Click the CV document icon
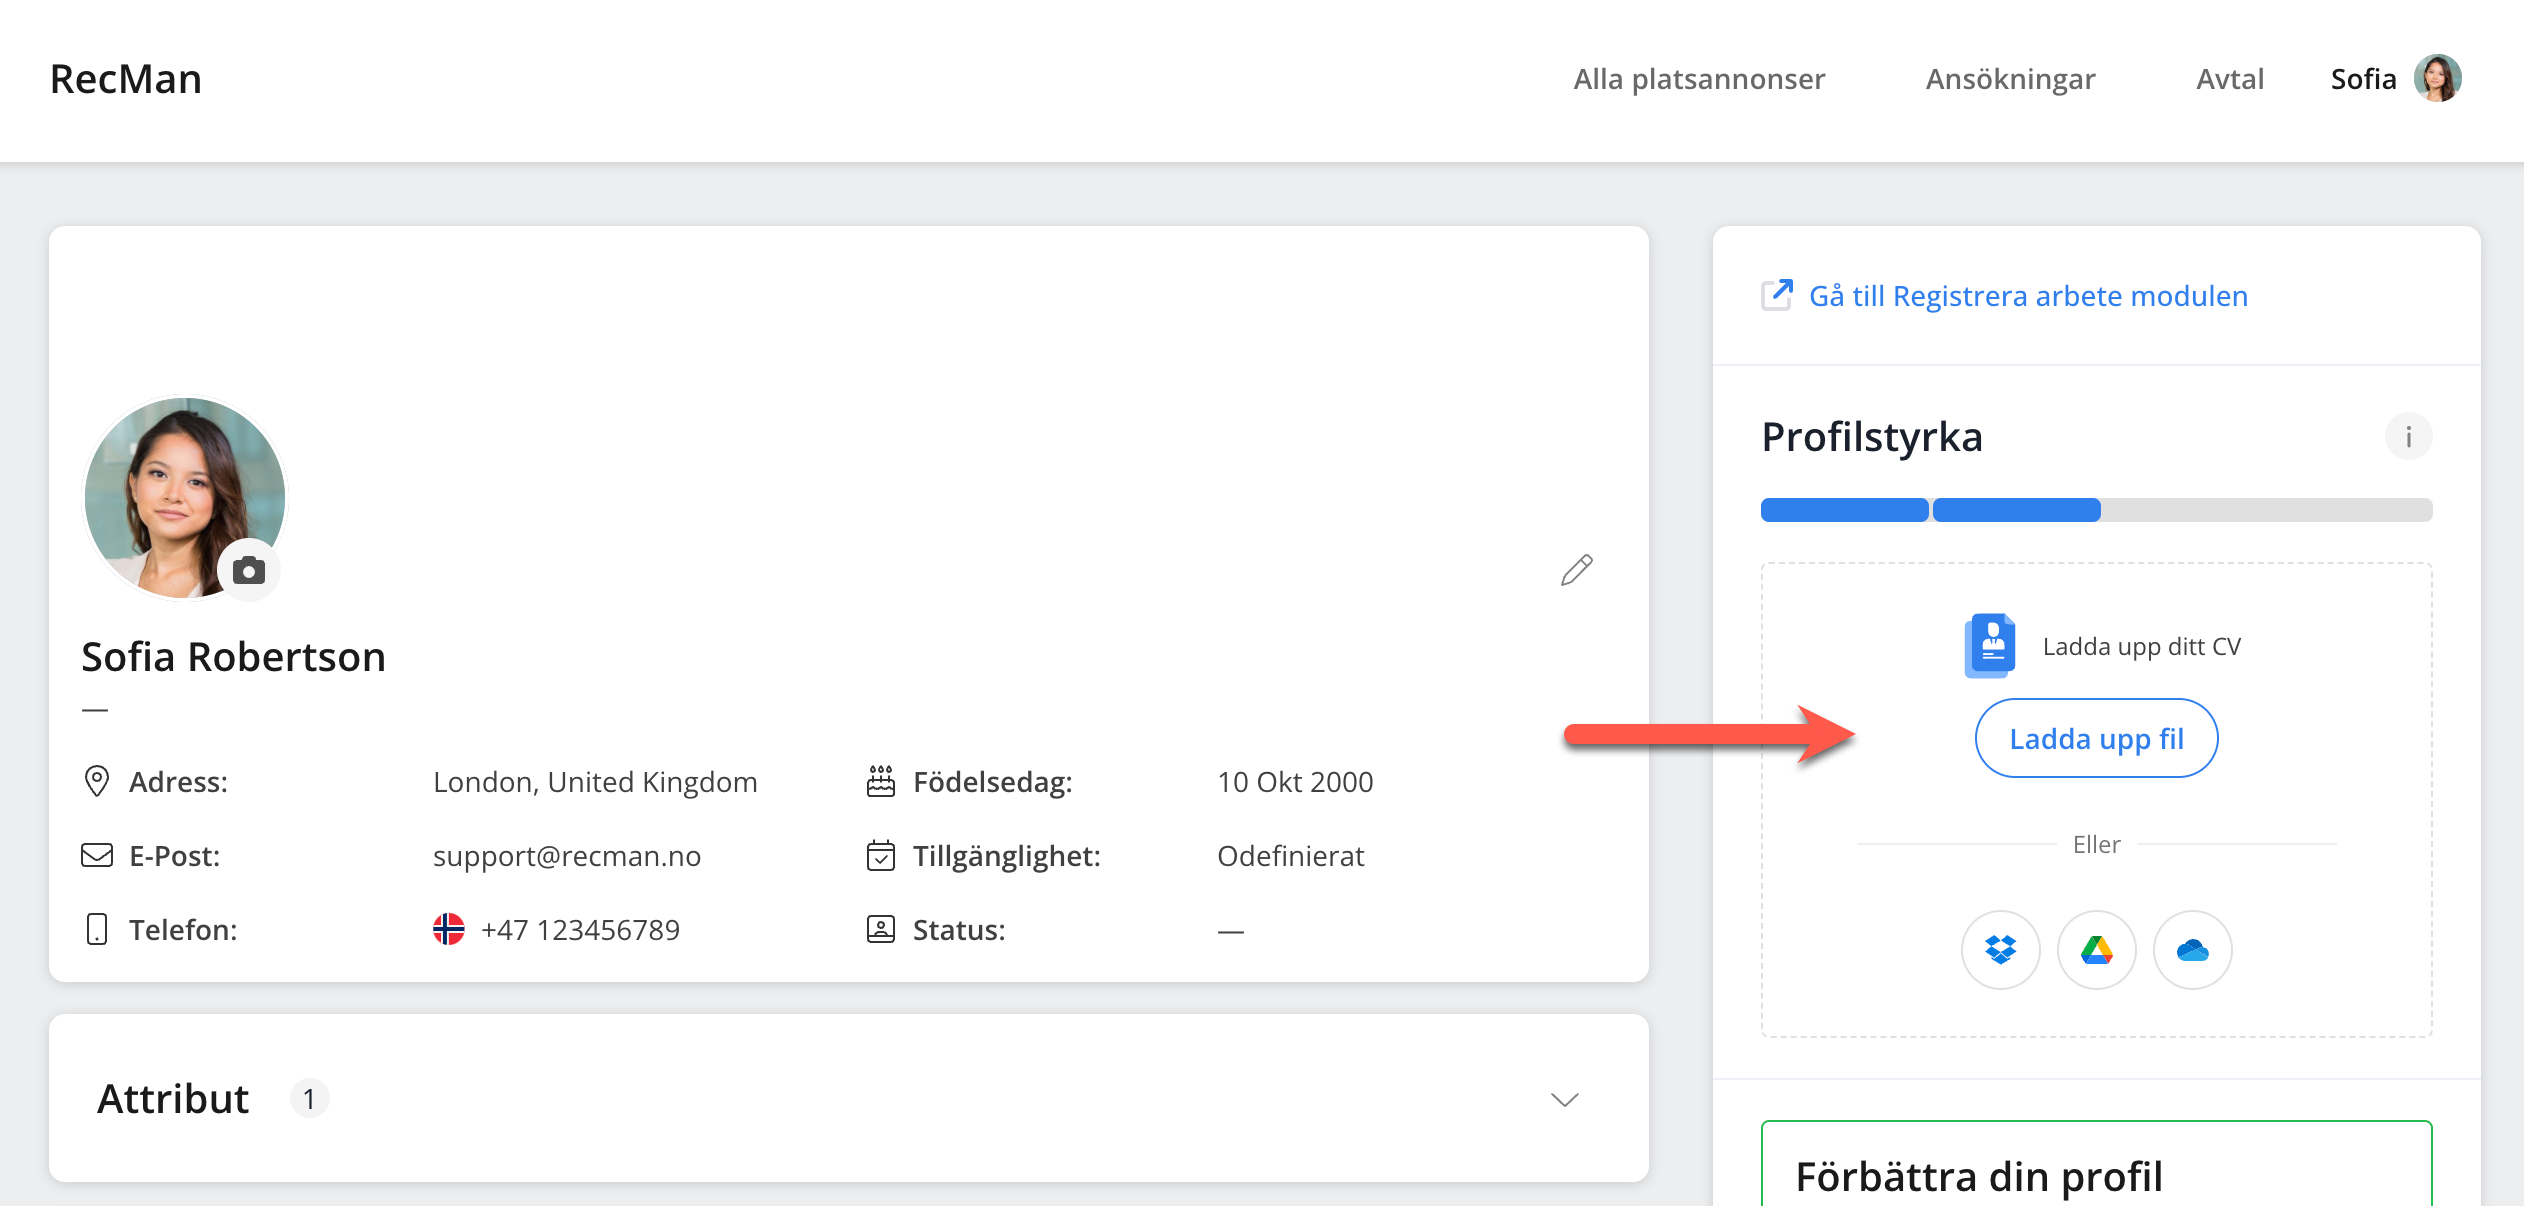Image resolution: width=2524 pixels, height=1206 pixels. click(1990, 645)
